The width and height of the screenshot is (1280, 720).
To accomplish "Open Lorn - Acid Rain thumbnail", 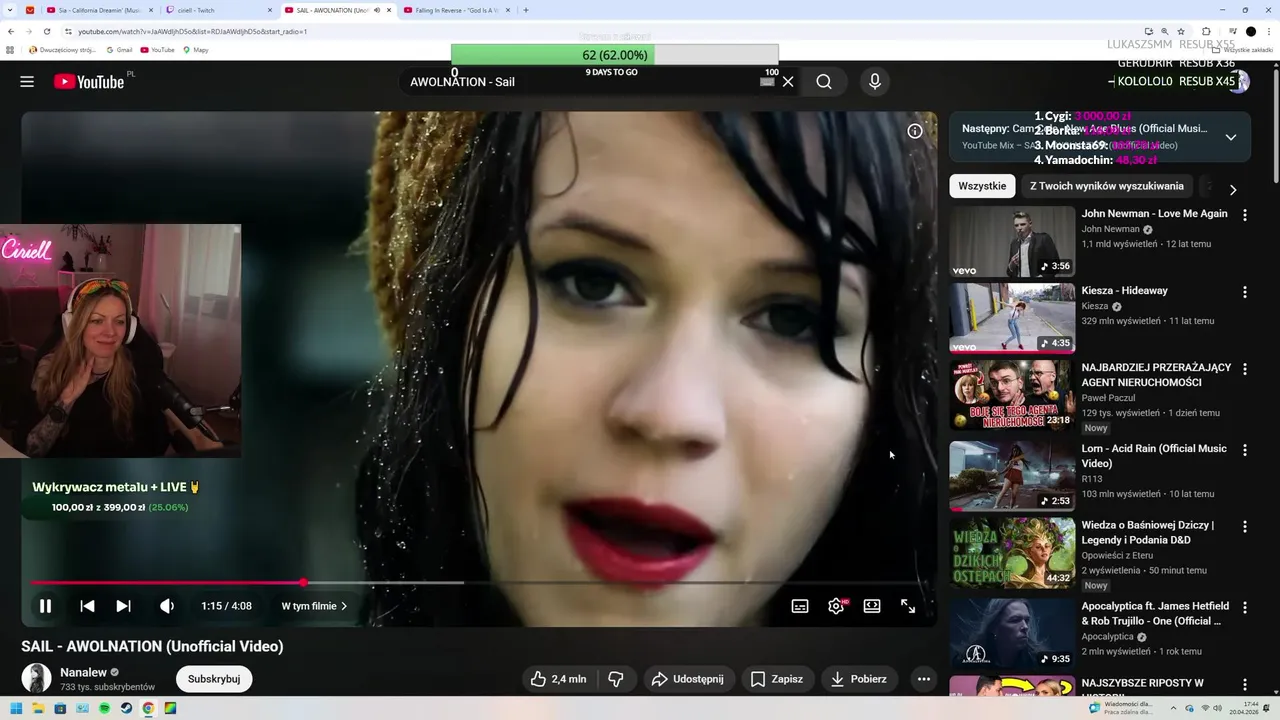I will click(x=1012, y=476).
